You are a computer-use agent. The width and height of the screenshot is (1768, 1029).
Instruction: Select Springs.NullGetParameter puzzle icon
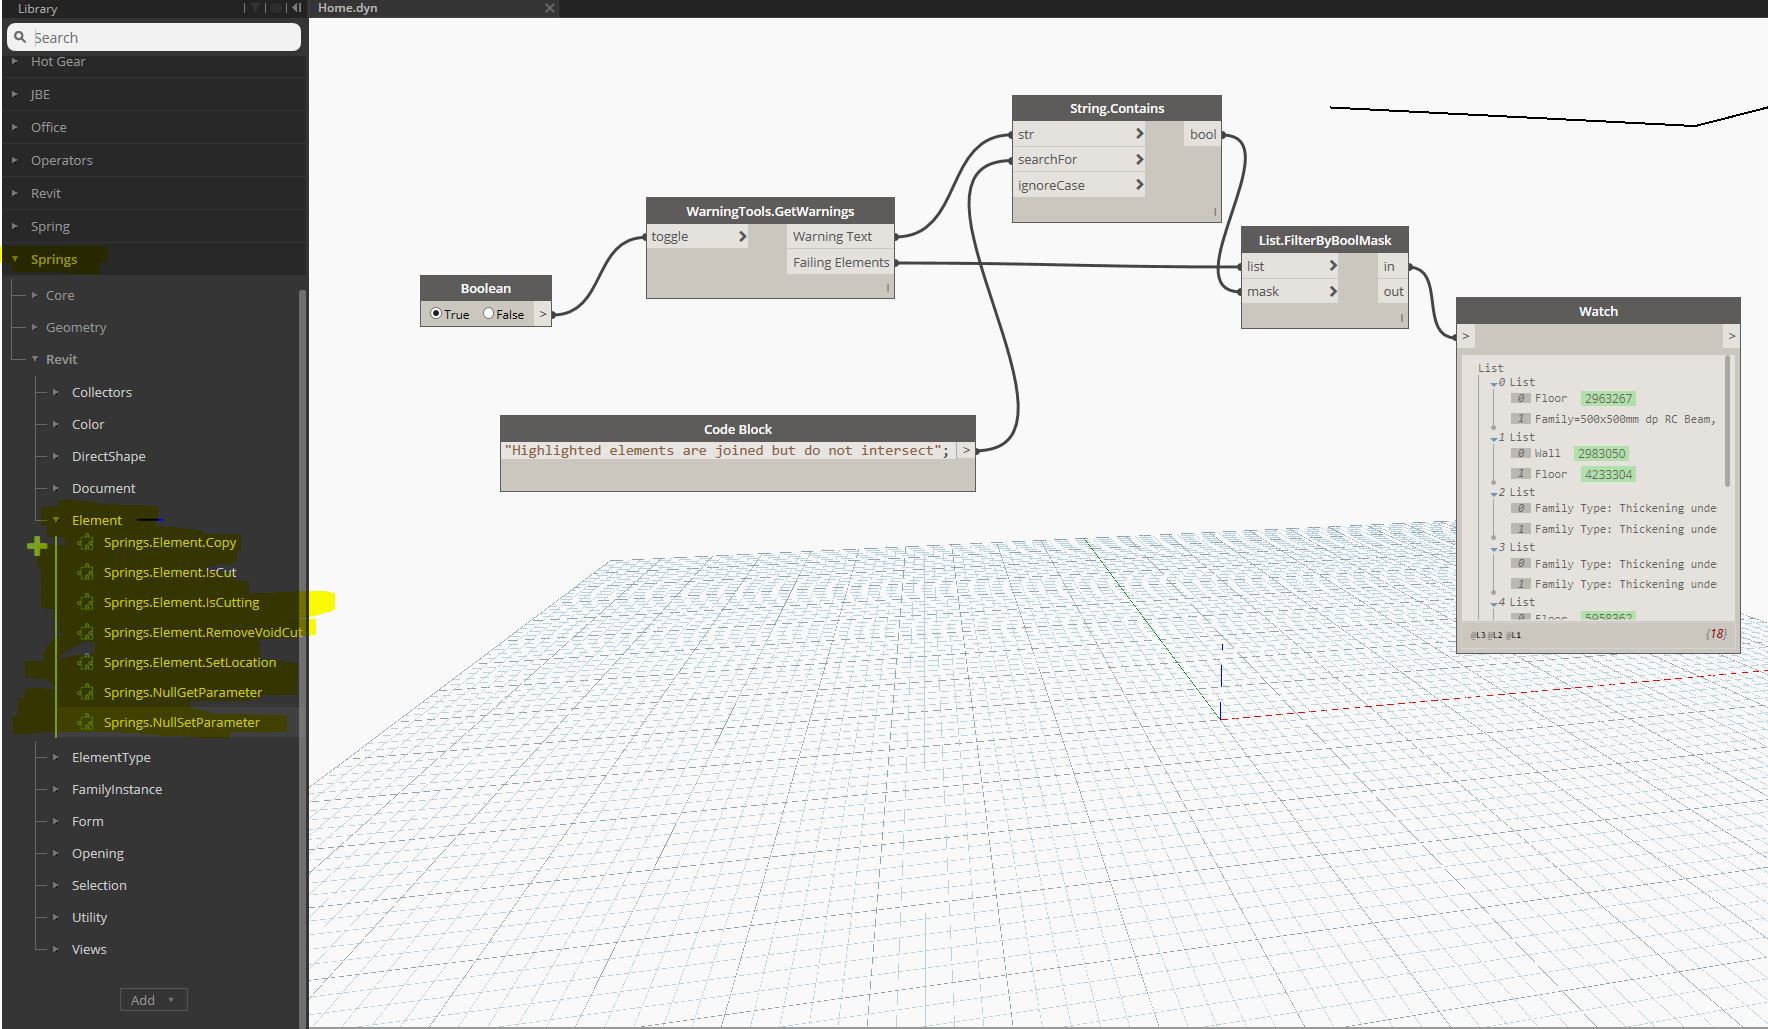point(86,692)
